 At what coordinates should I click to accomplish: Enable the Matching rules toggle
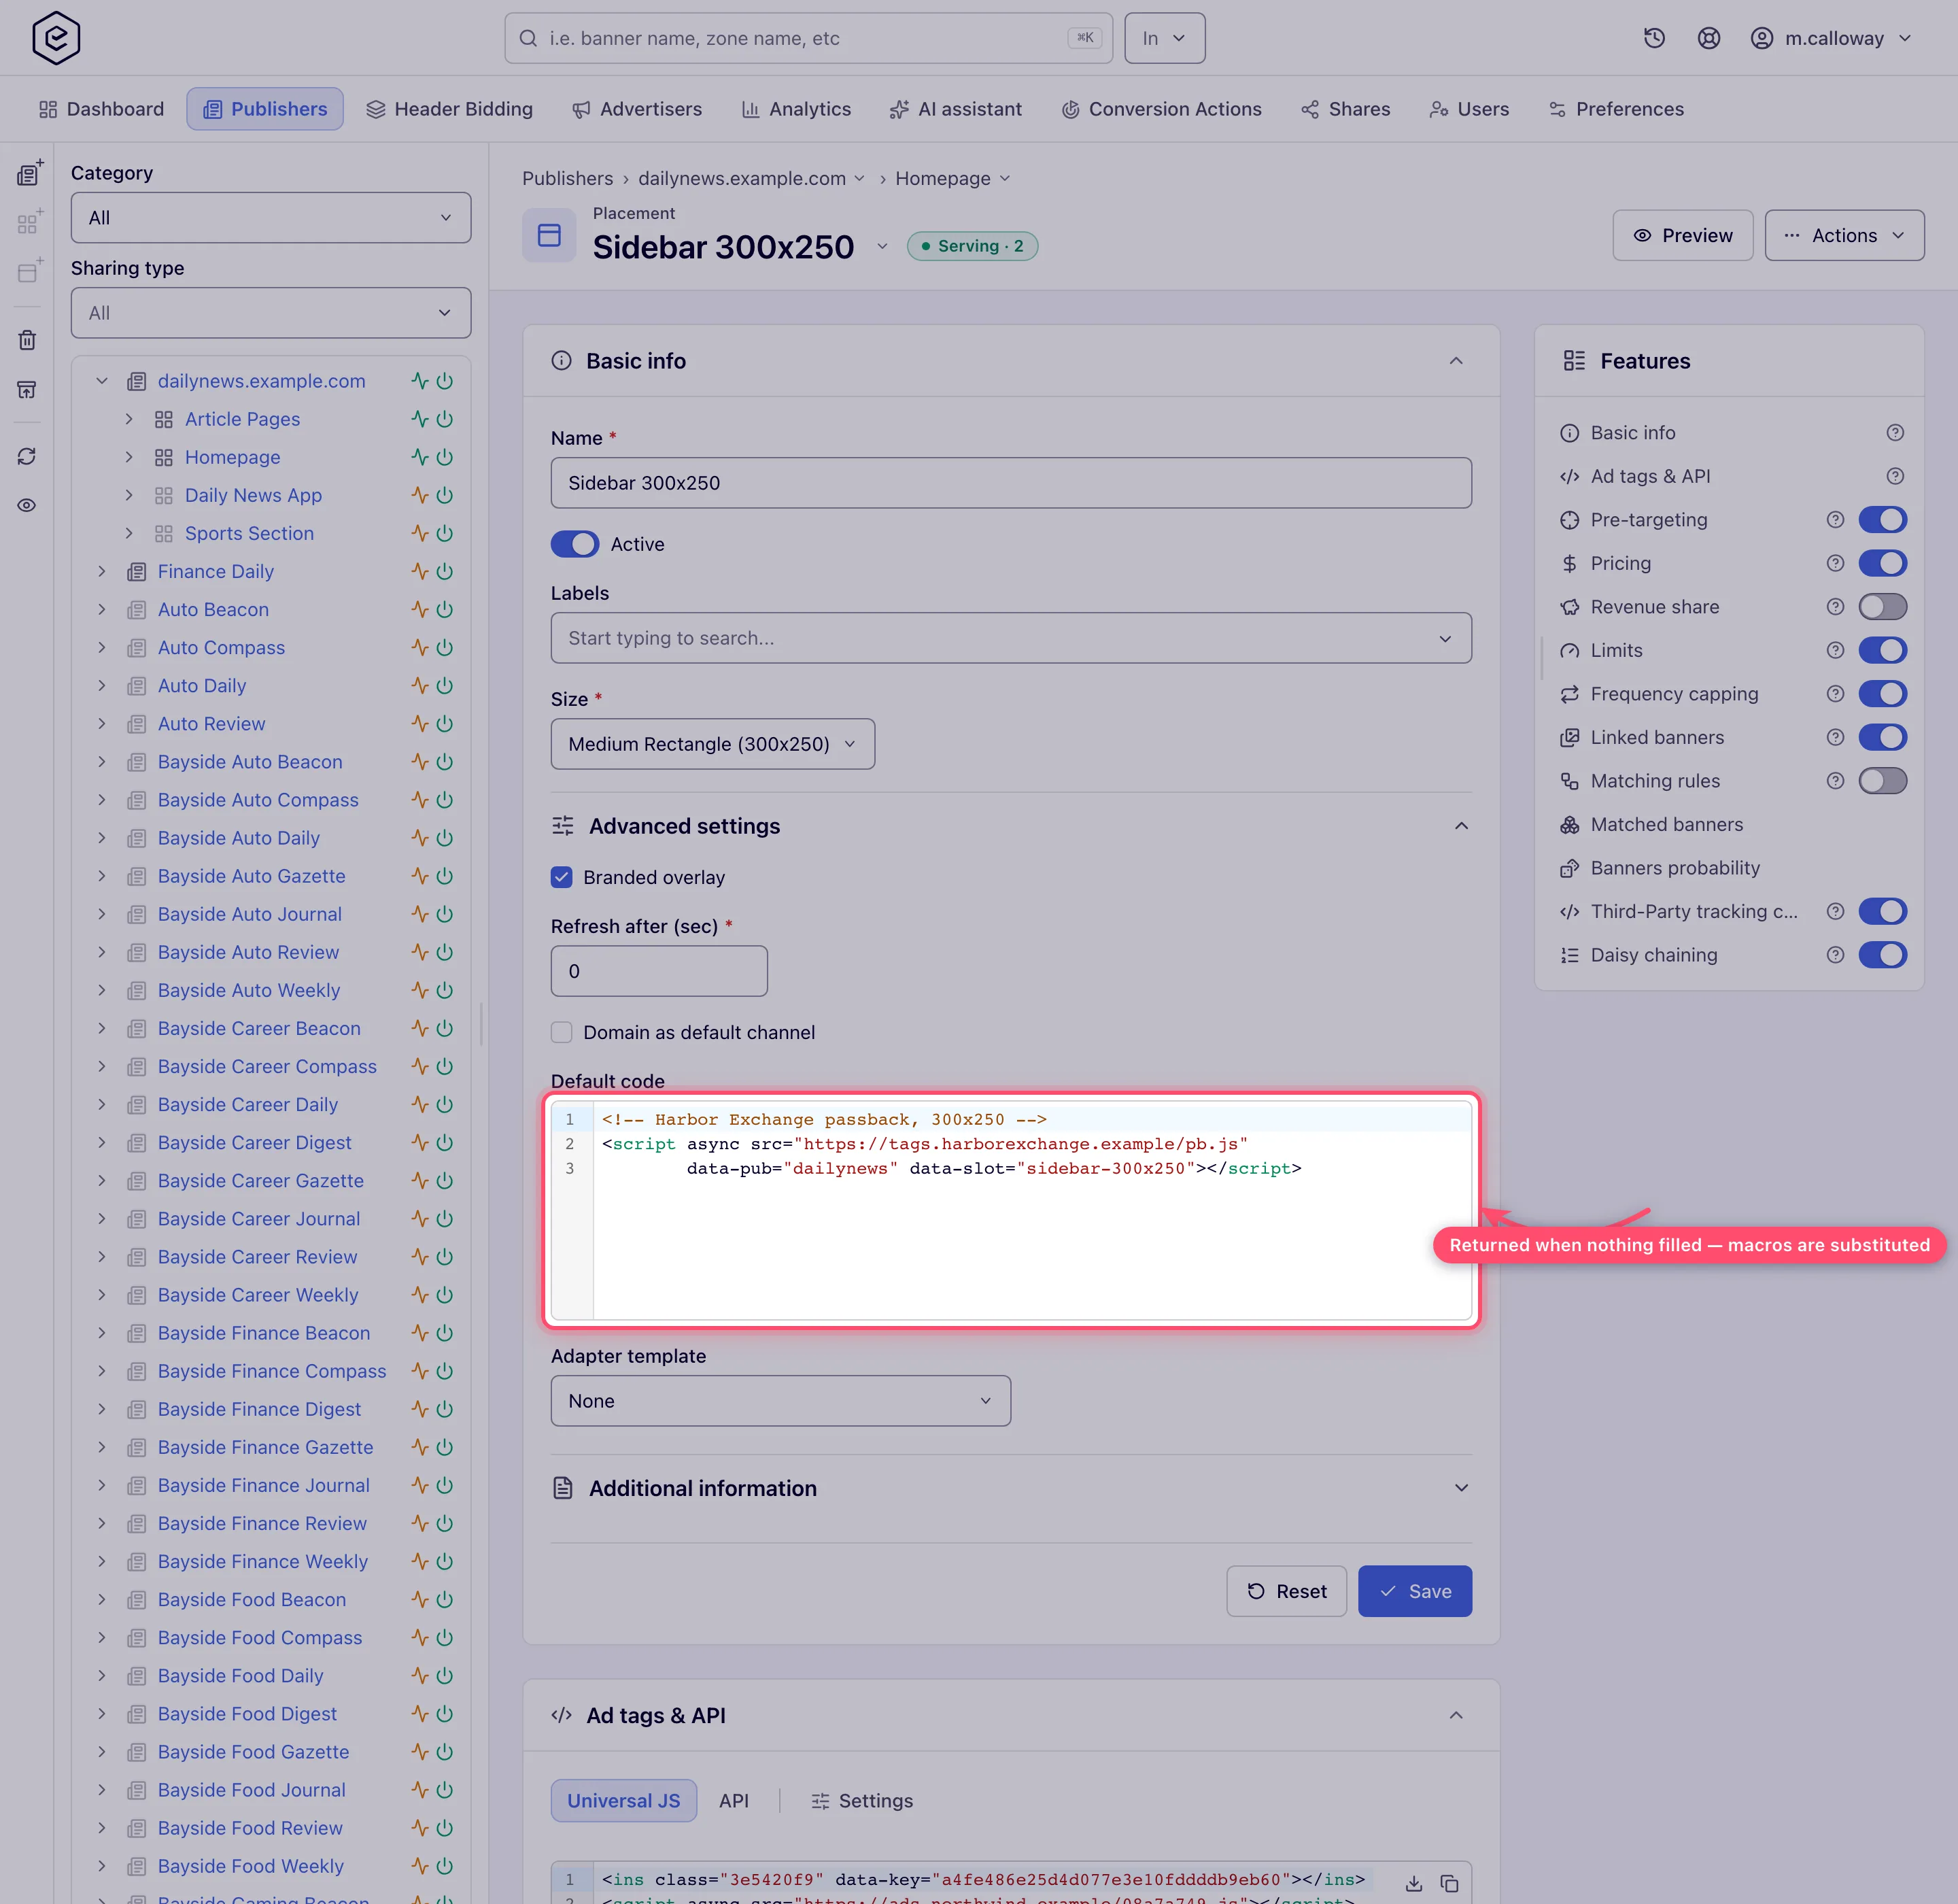1882,781
